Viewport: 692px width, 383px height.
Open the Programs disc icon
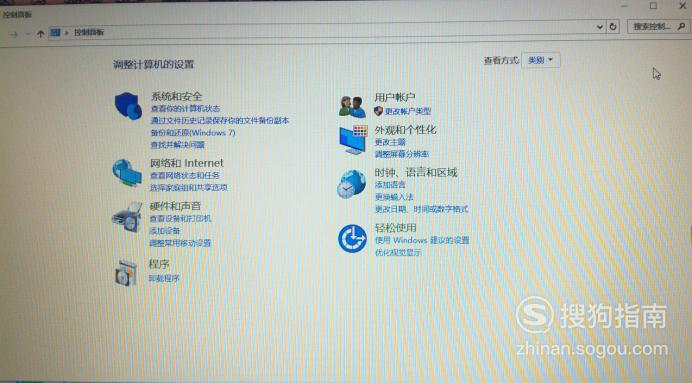click(x=126, y=273)
